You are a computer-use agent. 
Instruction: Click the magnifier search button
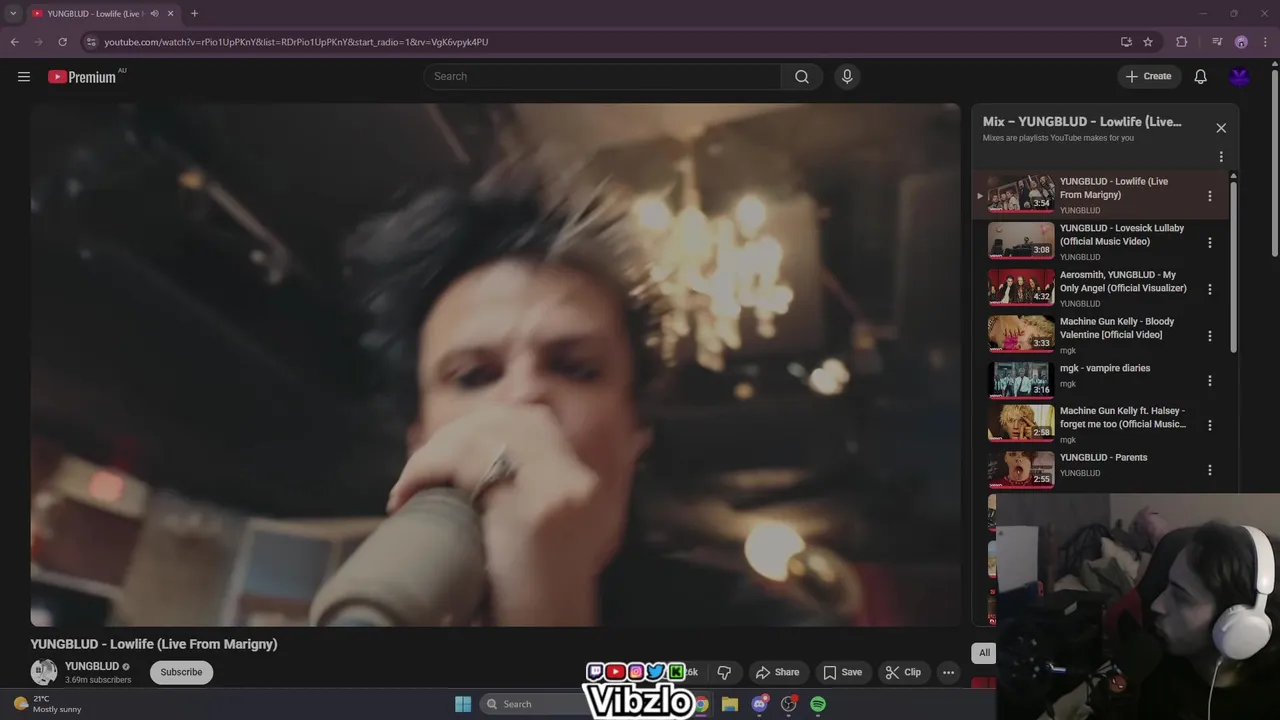(802, 76)
